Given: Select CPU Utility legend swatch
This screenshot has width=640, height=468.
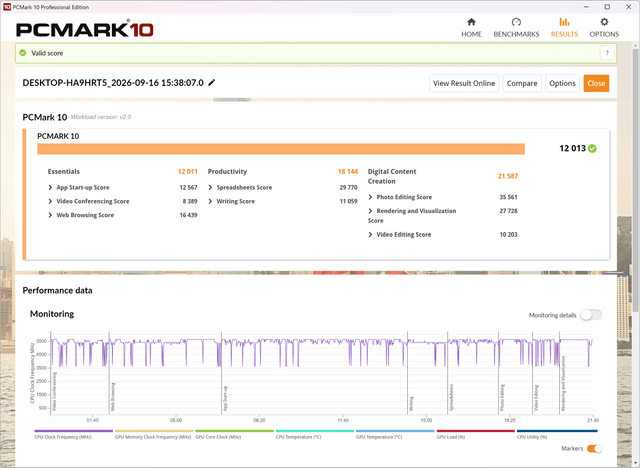Looking at the screenshot, I should click(x=557, y=431).
